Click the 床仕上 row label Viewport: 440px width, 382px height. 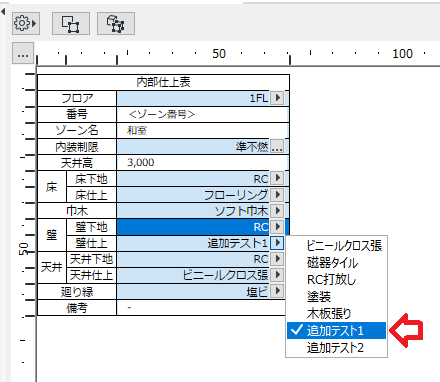tap(91, 195)
